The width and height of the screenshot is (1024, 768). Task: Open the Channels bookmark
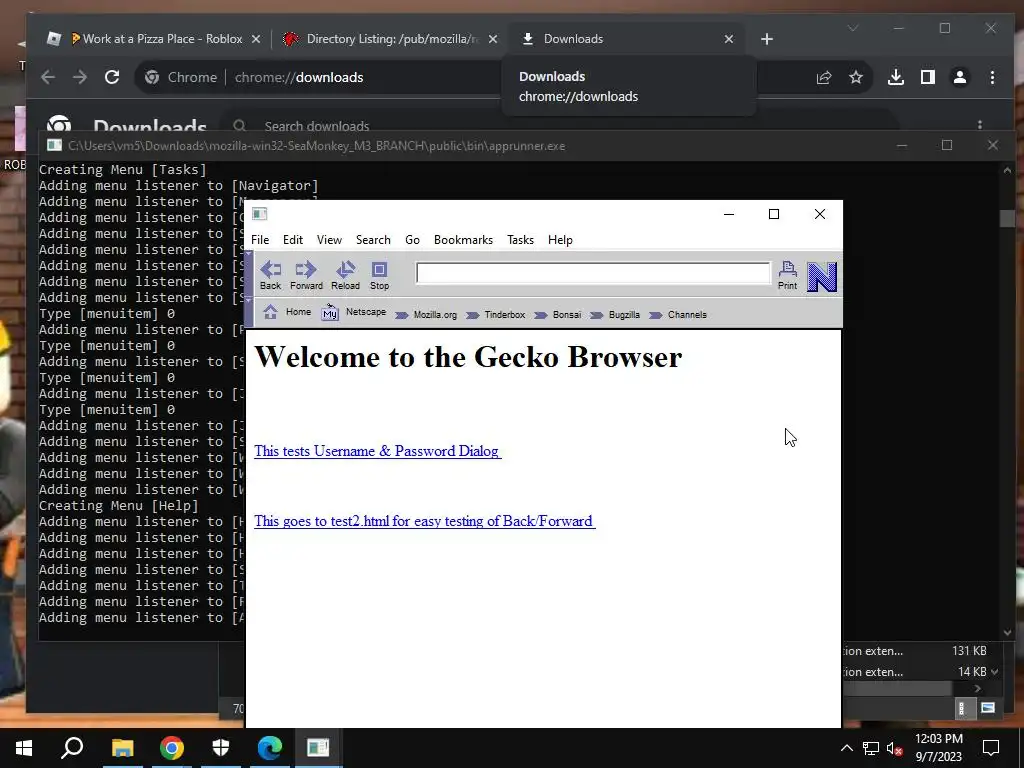pyautogui.click(x=678, y=315)
